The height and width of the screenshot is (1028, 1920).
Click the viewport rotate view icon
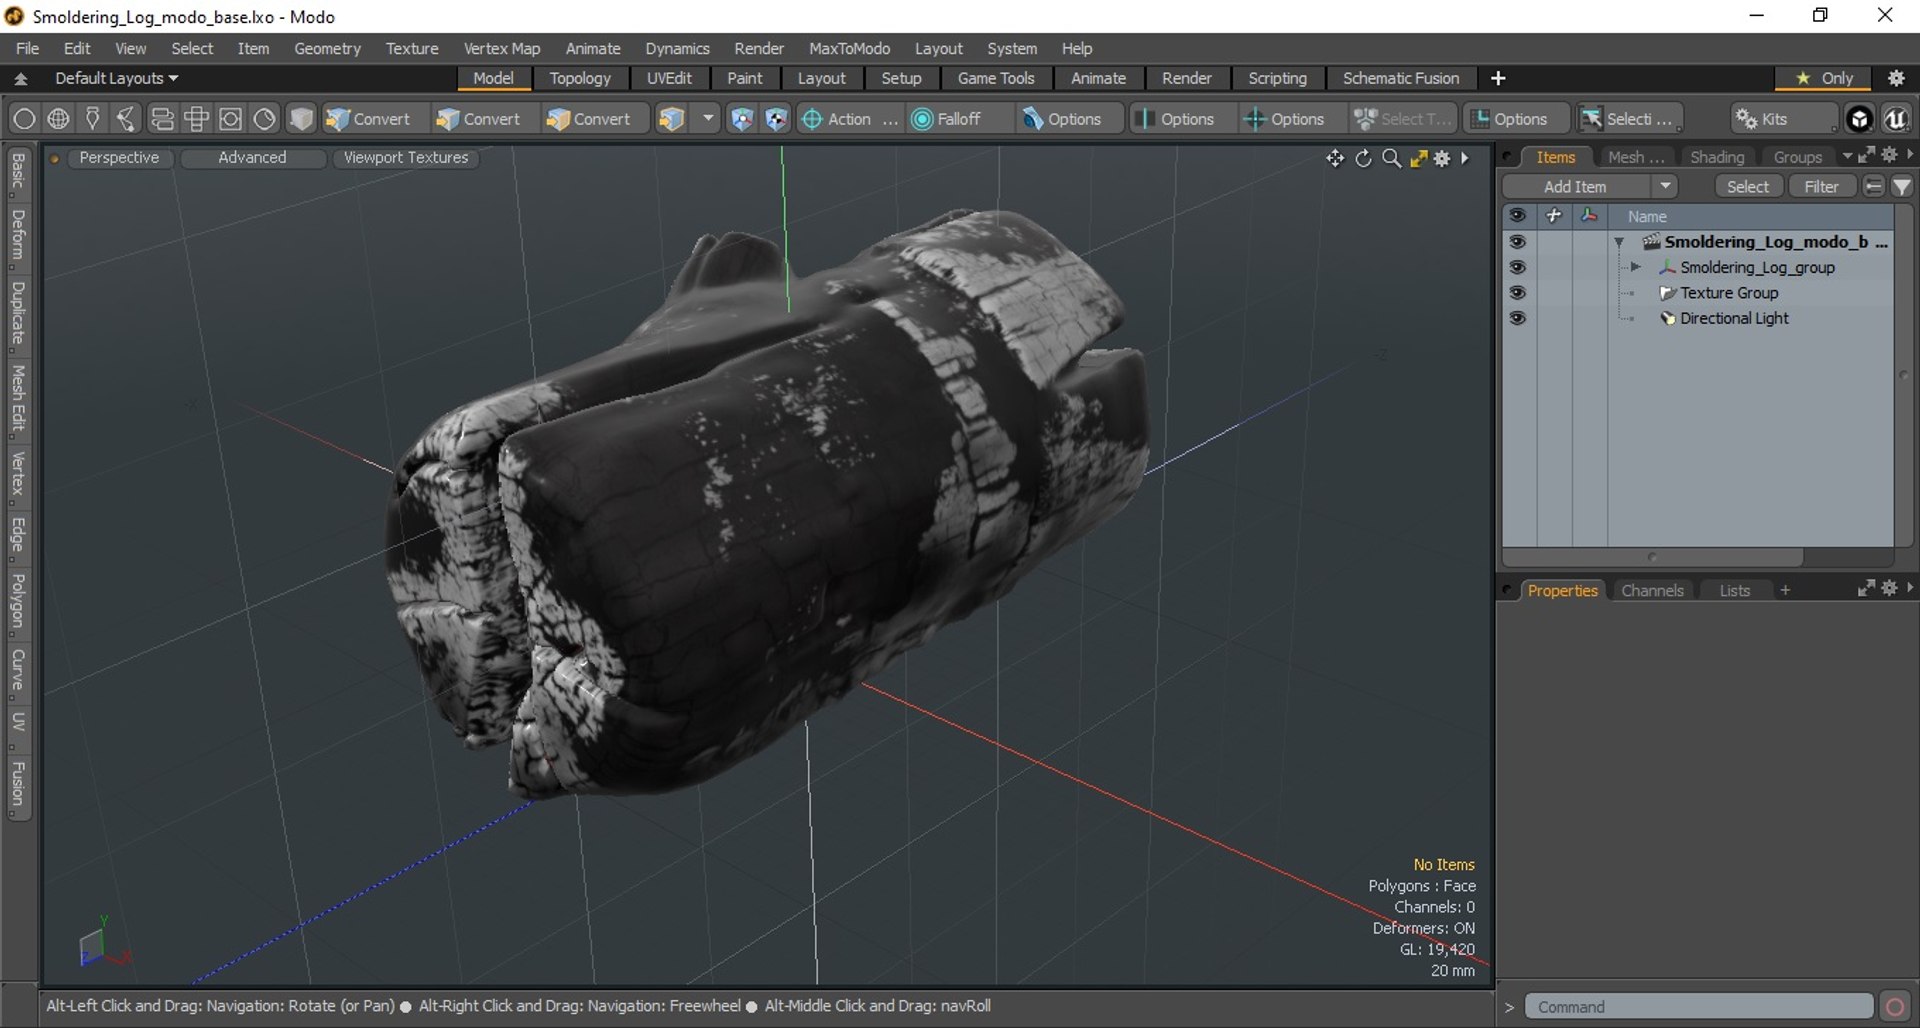click(x=1363, y=158)
